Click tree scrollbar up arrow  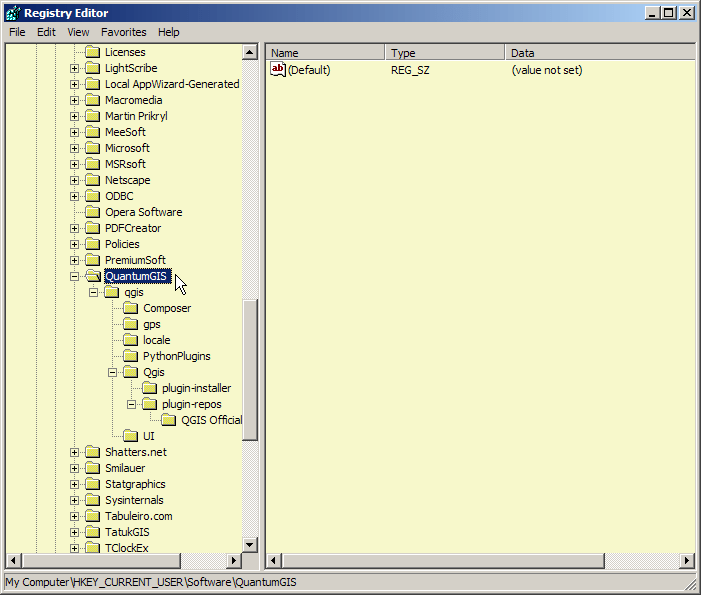point(250,52)
